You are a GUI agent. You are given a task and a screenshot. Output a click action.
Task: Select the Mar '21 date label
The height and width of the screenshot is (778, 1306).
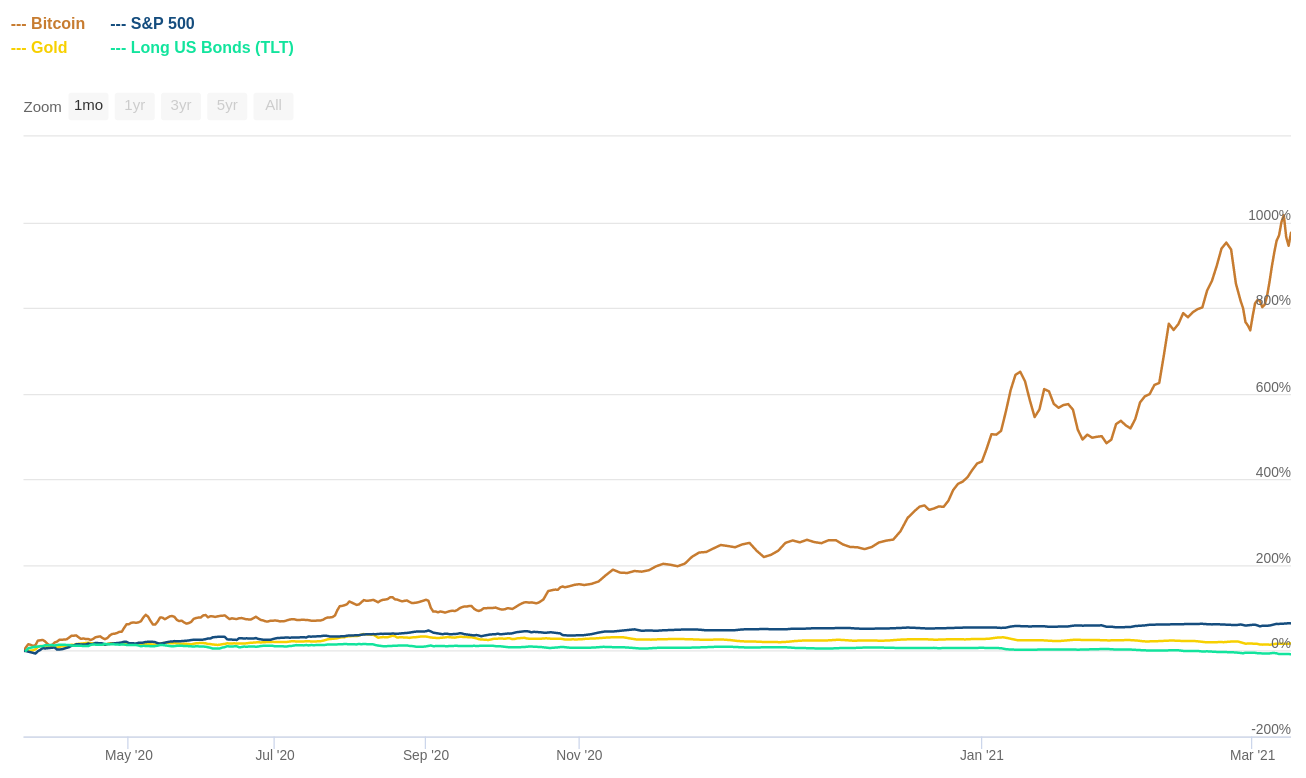point(1252,755)
